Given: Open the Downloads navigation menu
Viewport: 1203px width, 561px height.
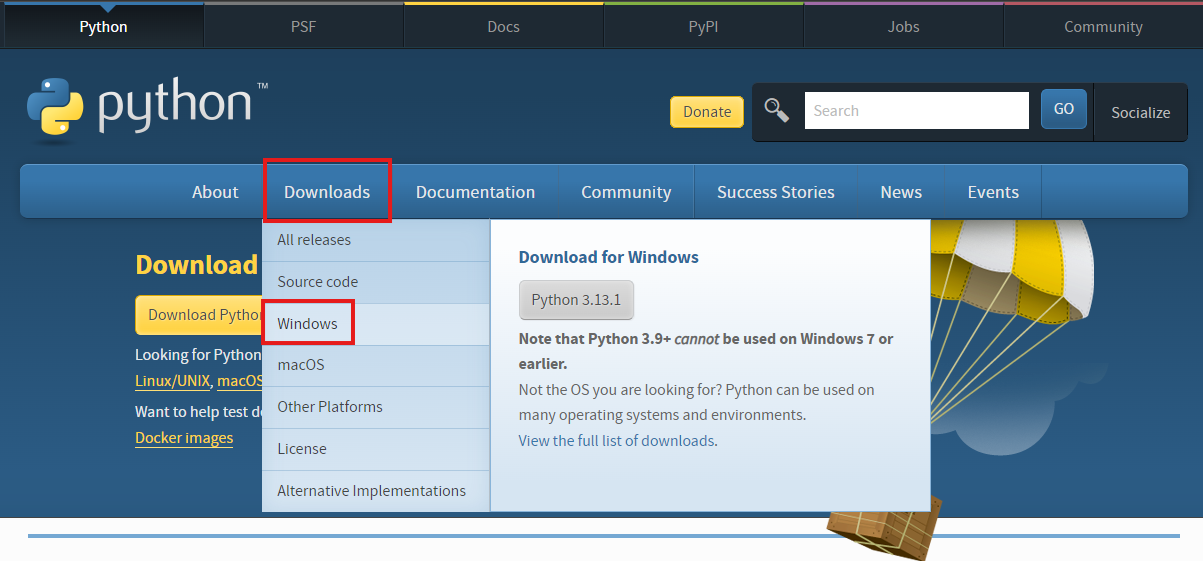Looking at the screenshot, I should tap(327, 192).
